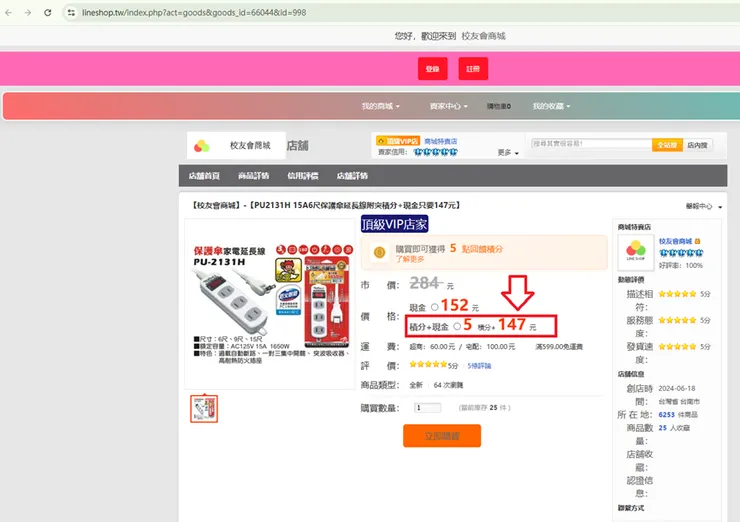Click the 描述相符 rating stars
The height and width of the screenshot is (522, 740).
click(x=677, y=294)
